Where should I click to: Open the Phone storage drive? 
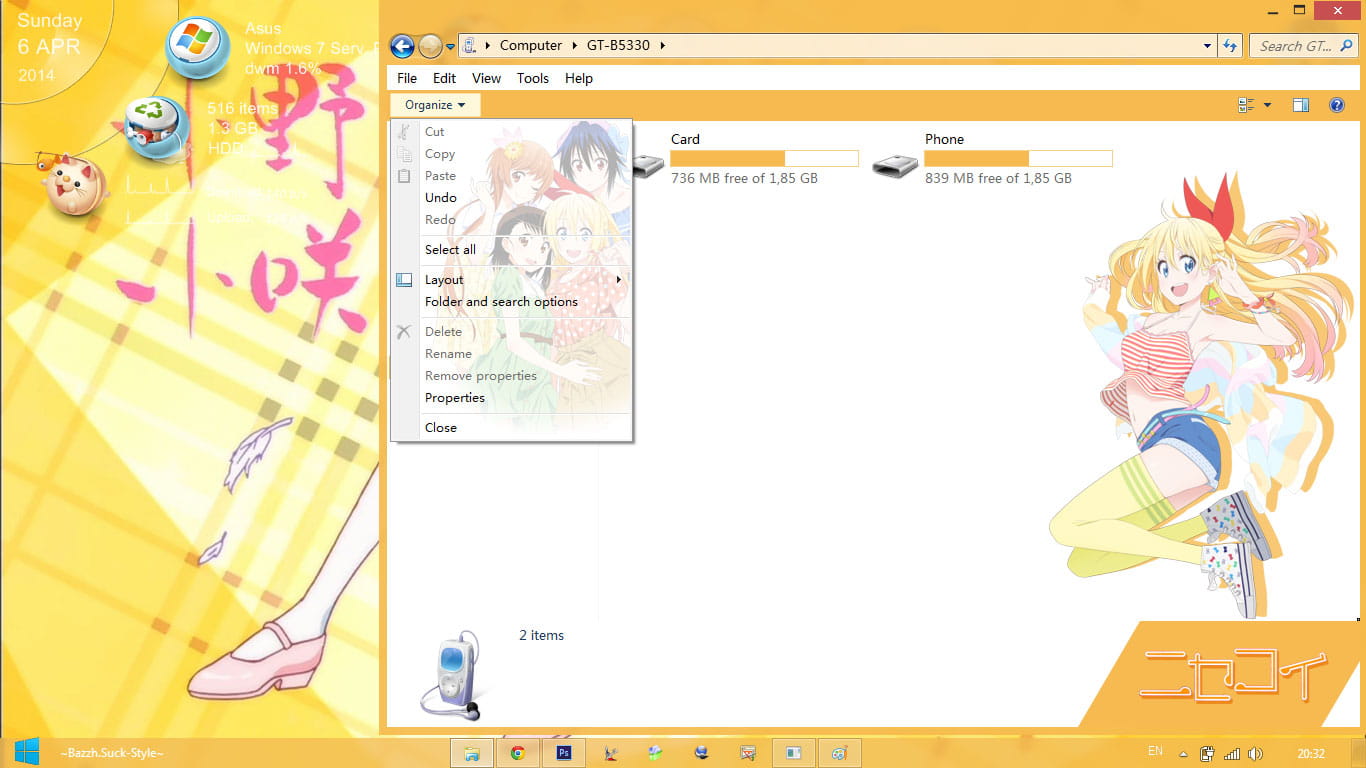(944, 140)
